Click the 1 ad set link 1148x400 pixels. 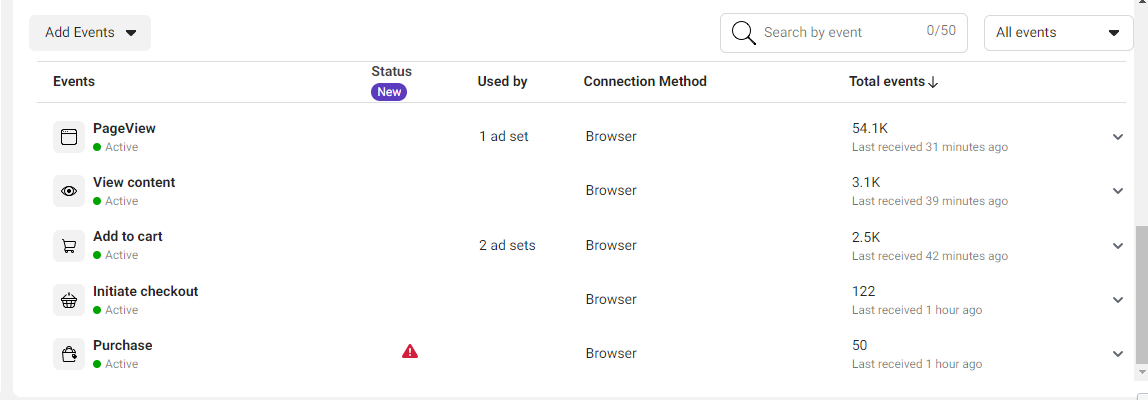(x=504, y=137)
